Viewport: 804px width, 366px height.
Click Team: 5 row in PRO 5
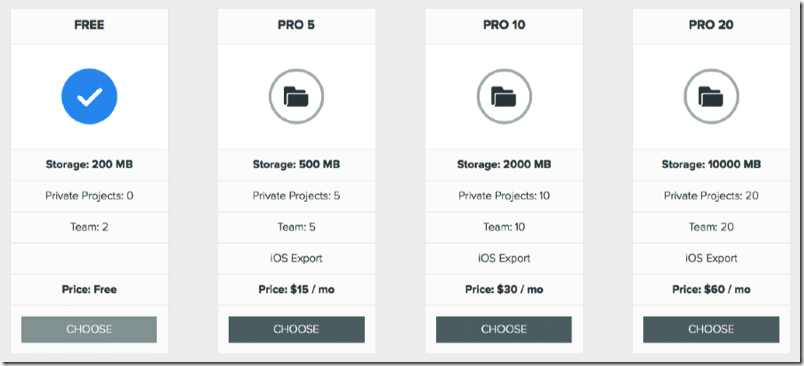pos(296,227)
